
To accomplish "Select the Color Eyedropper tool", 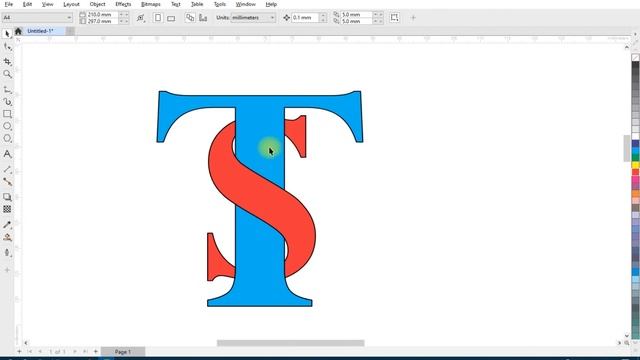I will click(7, 224).
